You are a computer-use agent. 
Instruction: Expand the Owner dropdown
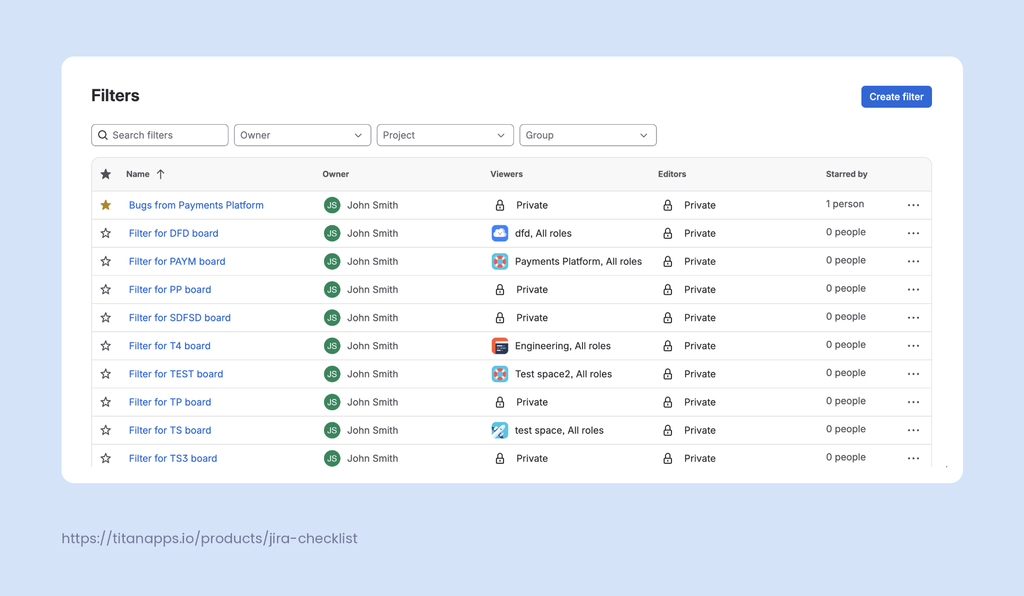tap(302, 135)
